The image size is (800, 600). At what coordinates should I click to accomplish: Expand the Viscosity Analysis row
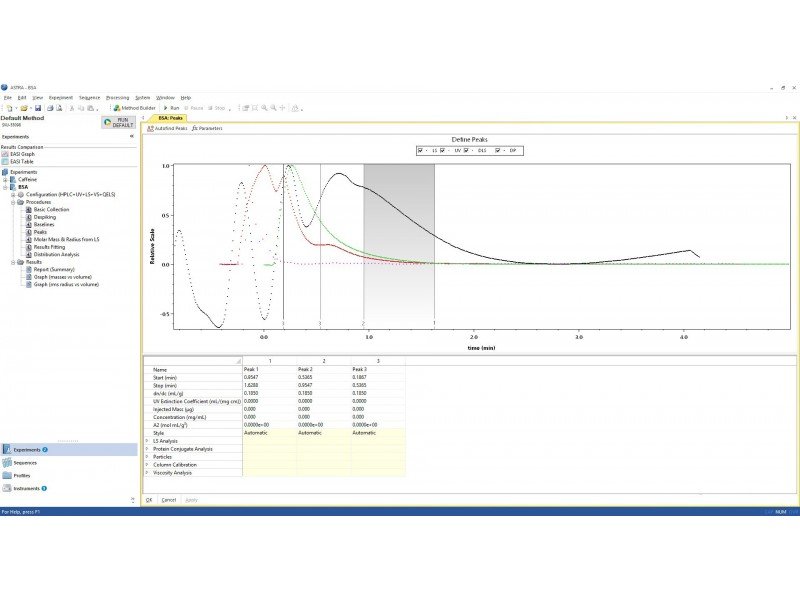pos(147,473)
